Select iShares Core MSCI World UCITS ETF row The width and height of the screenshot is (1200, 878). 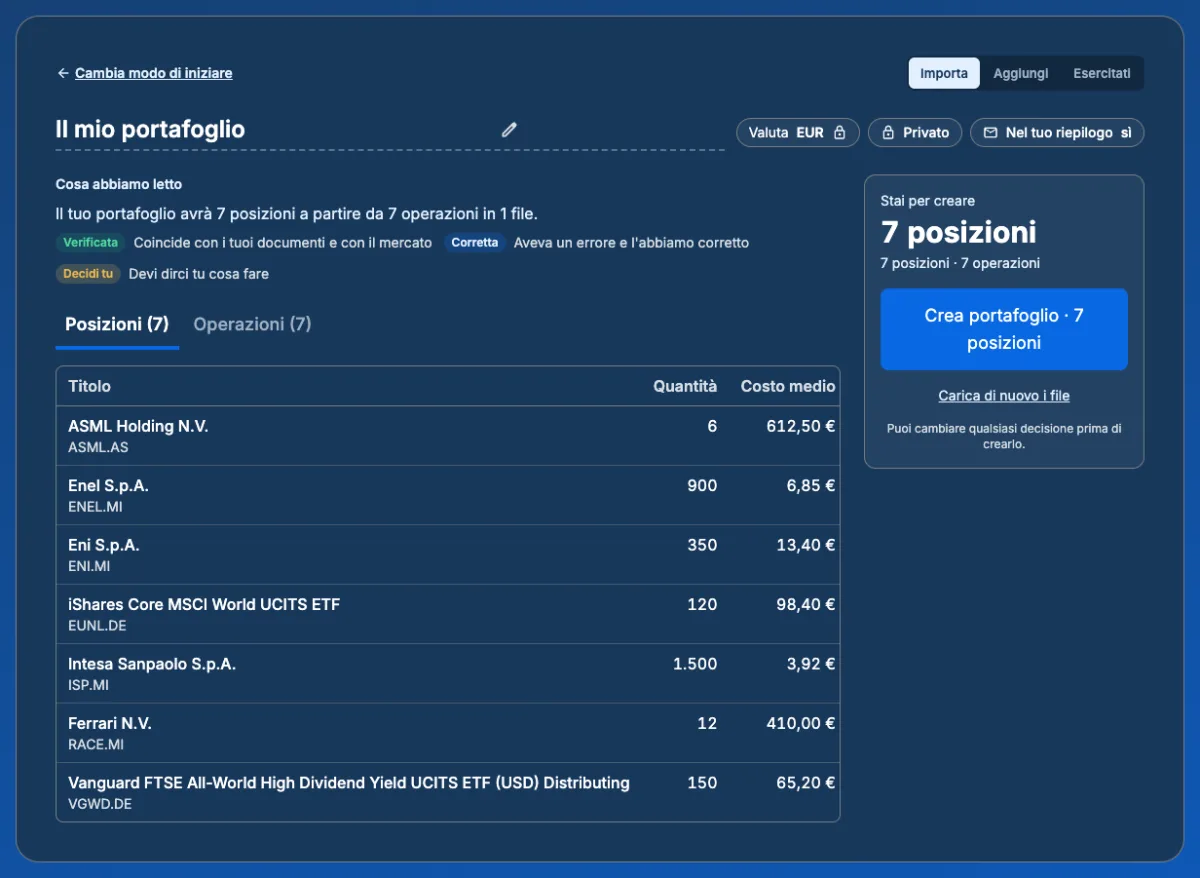(448, 614)
